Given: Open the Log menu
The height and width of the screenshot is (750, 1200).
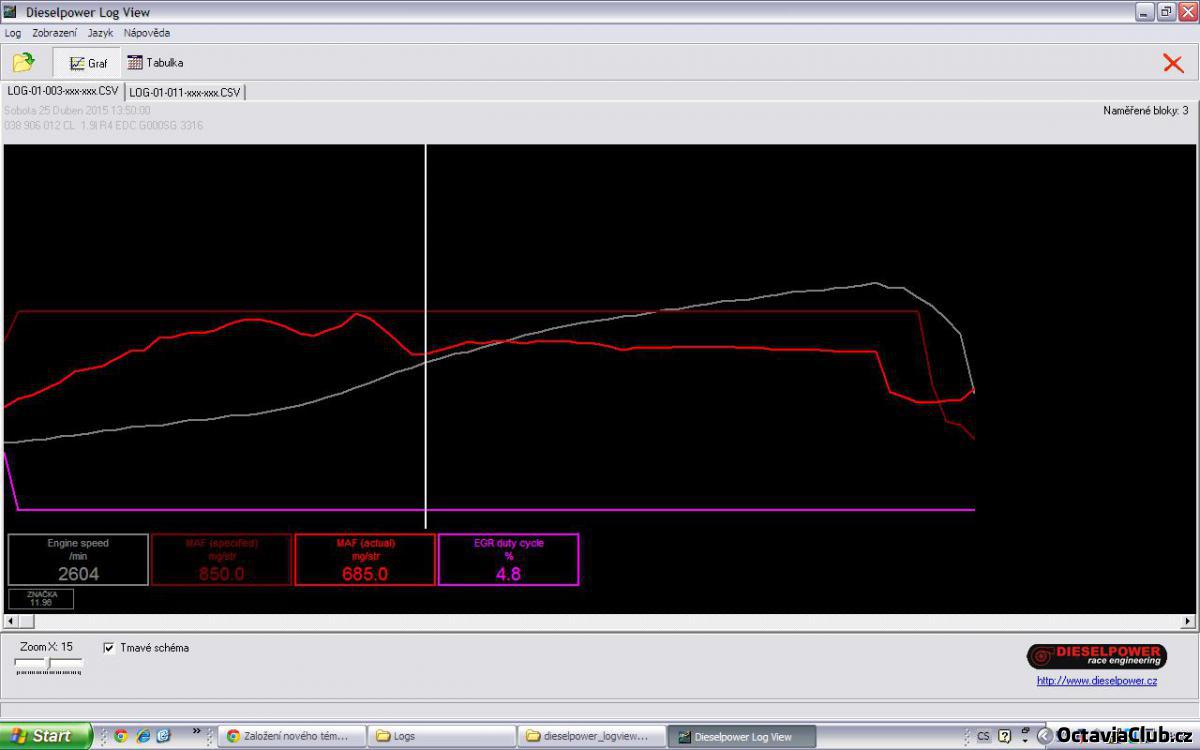Looking at the screenshot, I should coord(13,33).
